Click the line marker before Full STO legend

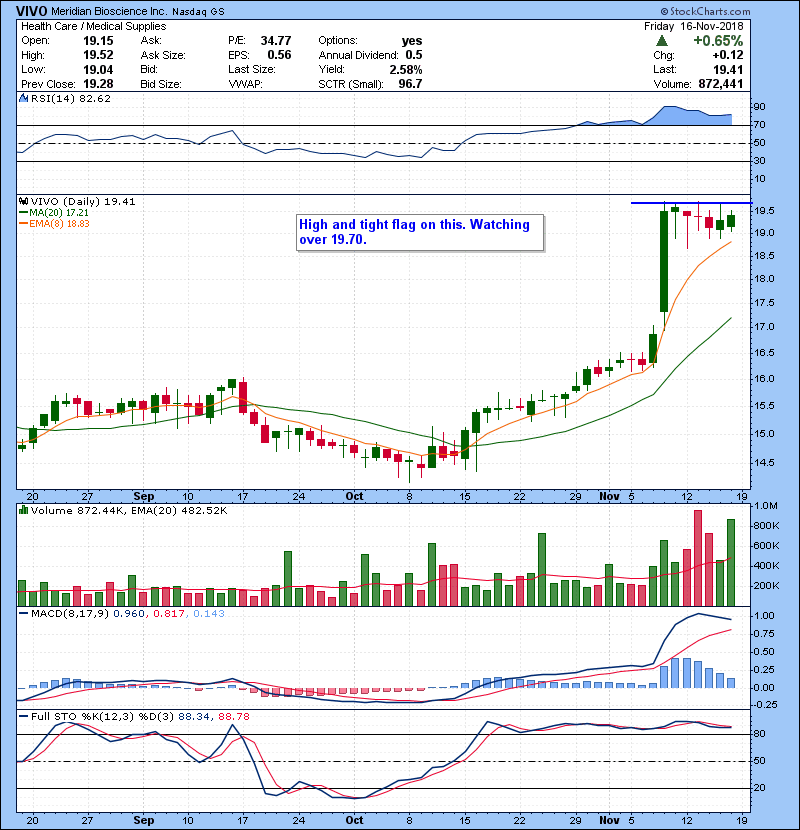click(23, 717)
